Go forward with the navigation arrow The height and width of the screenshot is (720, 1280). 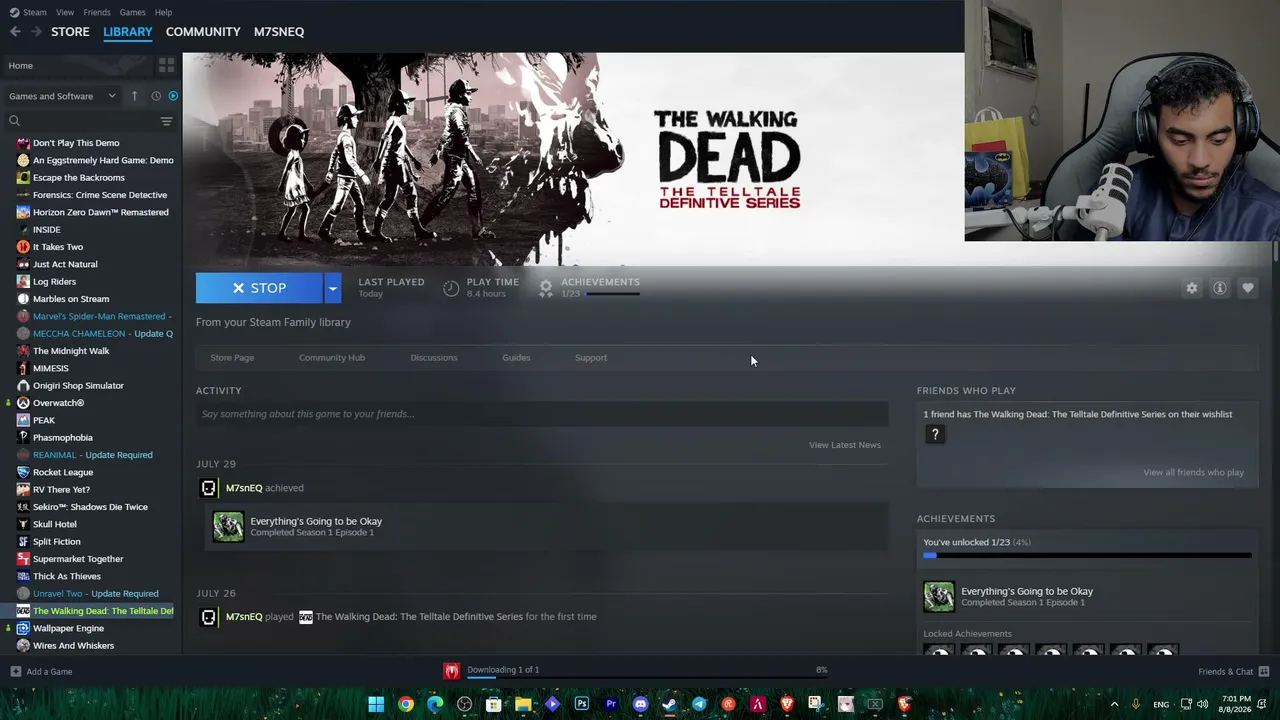point(37,32)
